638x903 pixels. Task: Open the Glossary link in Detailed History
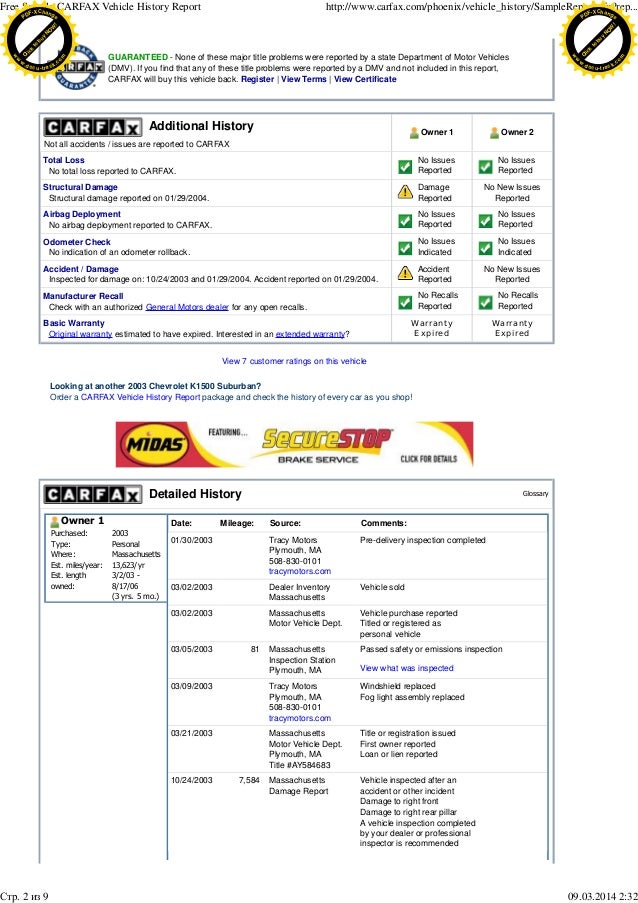click(536, 494)
